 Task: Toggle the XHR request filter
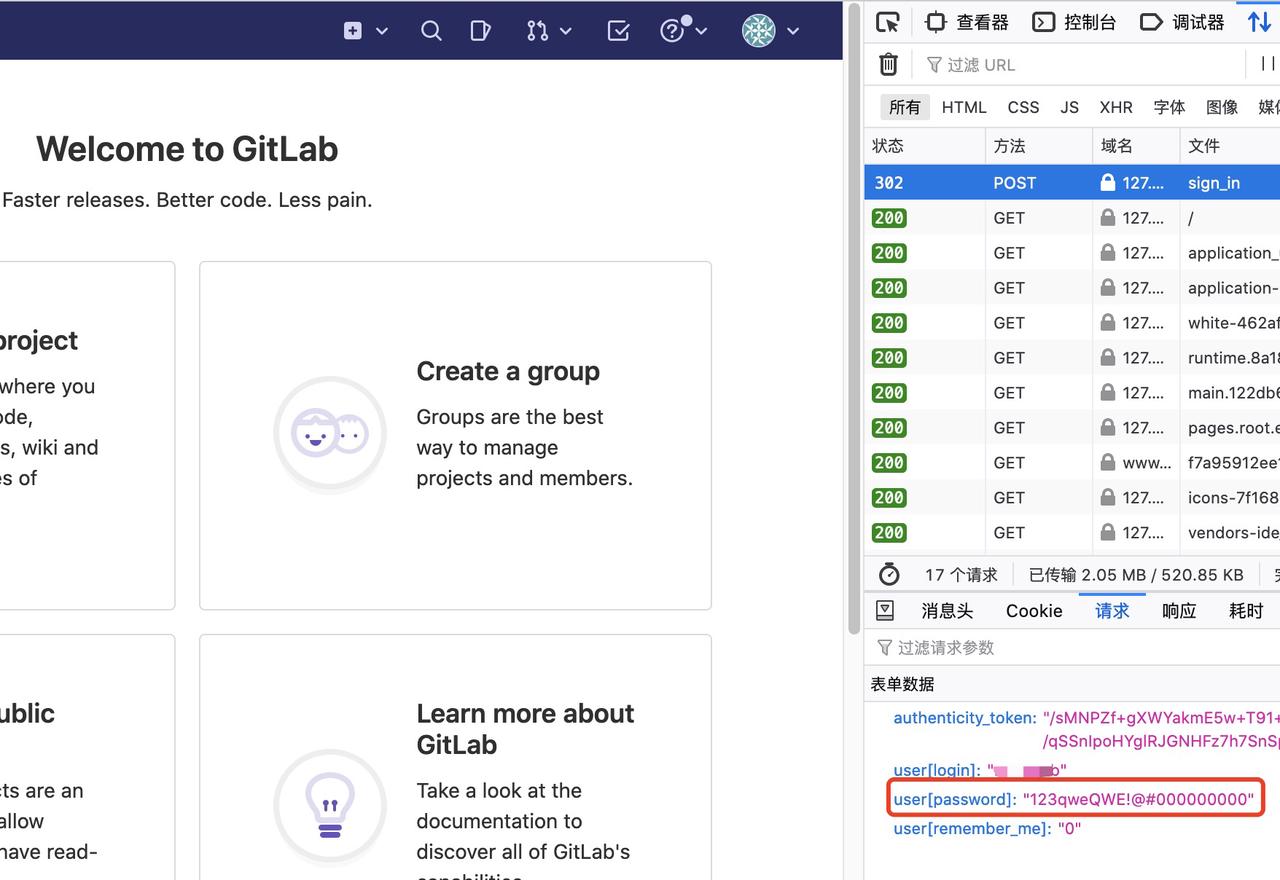point(1116,107)
